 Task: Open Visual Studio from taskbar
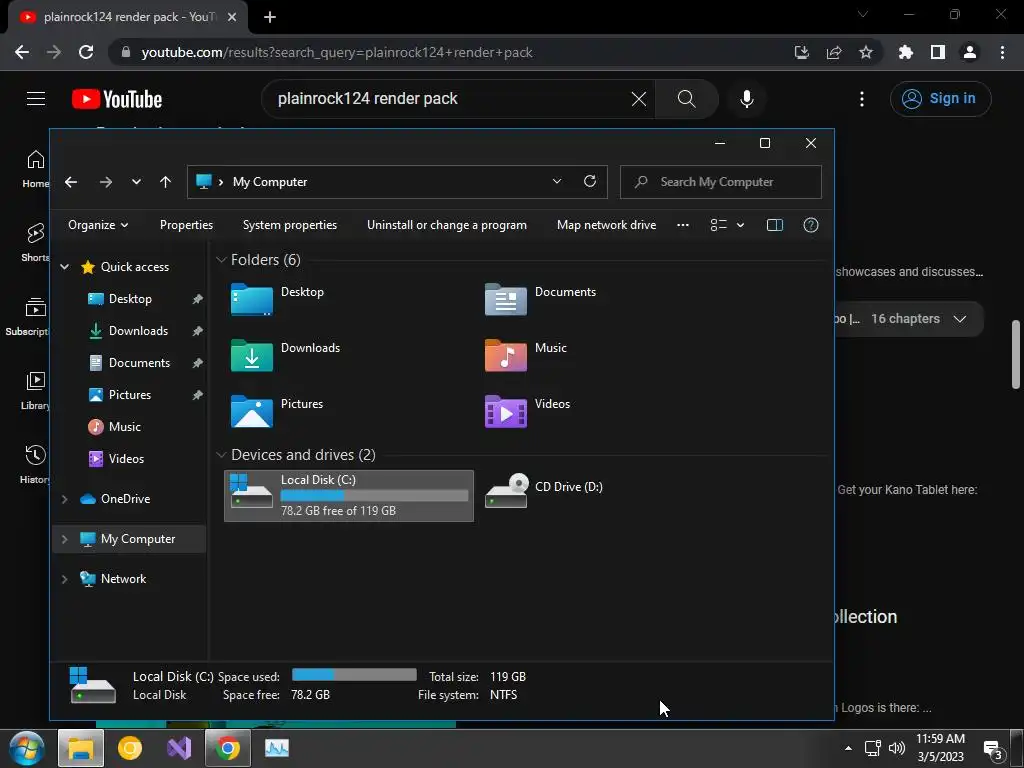(179, 748)
